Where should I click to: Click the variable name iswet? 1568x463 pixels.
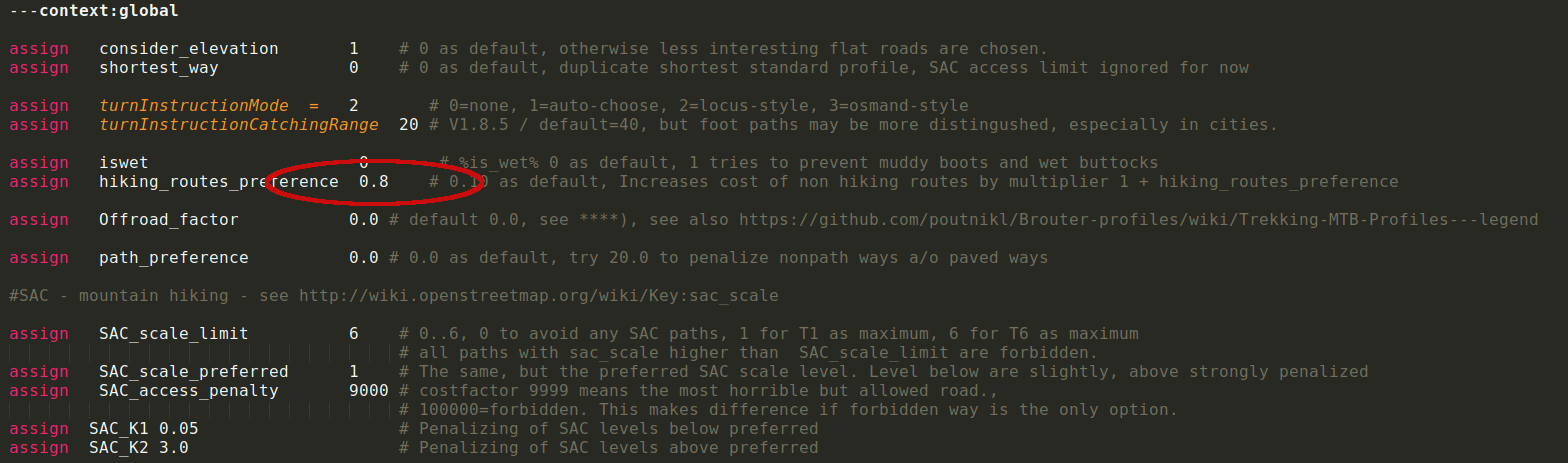coord(124,162)
